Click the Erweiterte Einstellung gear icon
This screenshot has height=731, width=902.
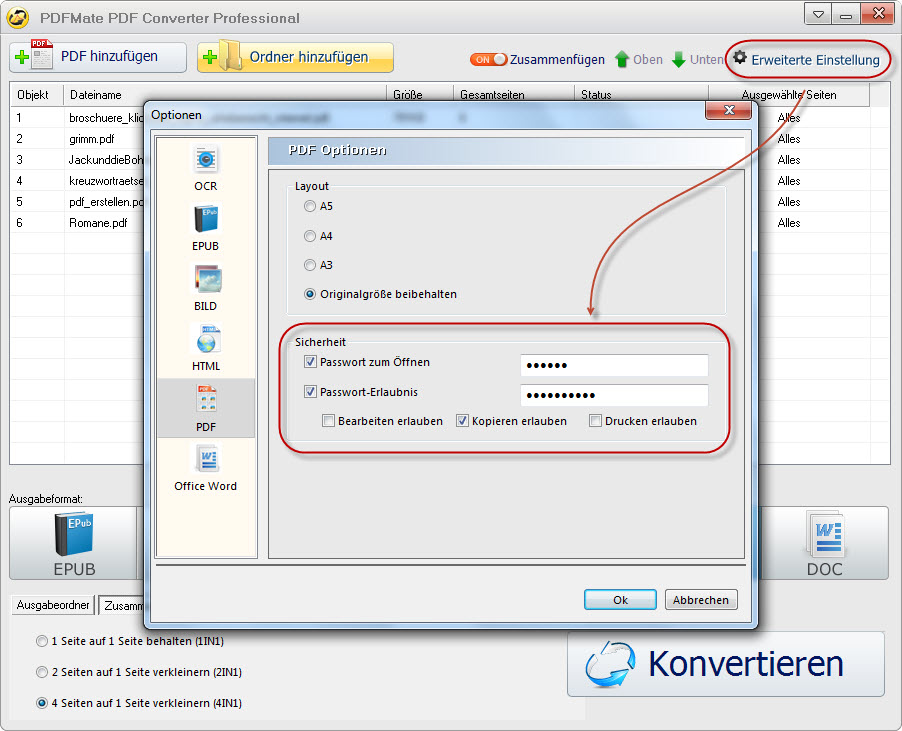click(740, 59)
